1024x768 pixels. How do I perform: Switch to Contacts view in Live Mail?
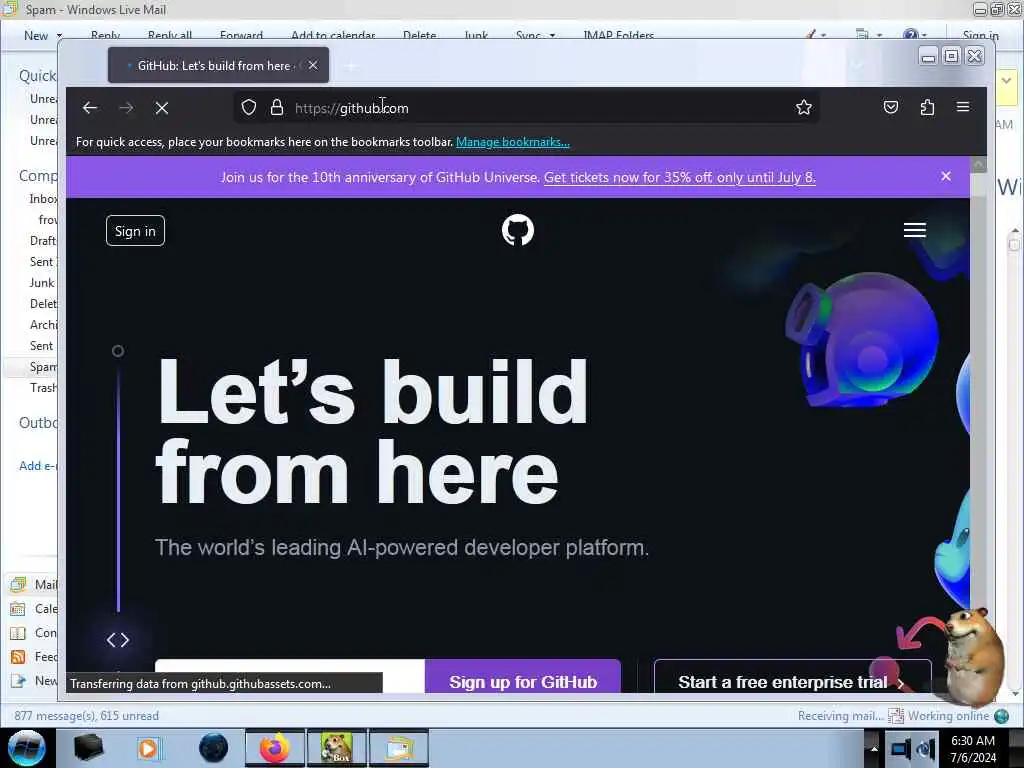(34, 633)
